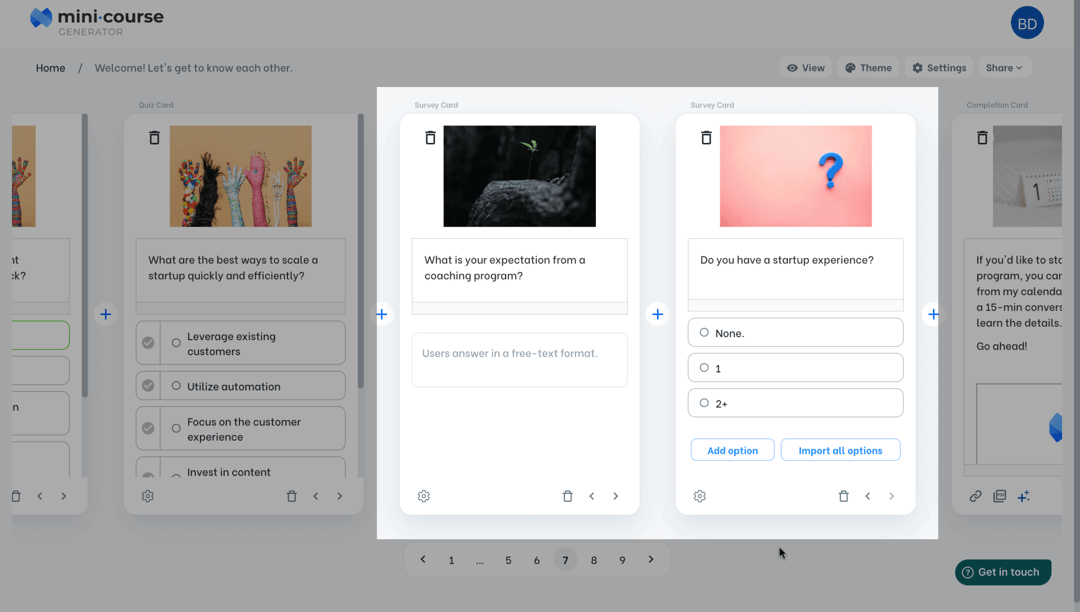Edit 'Do you have a startup experience?' text
This screenshot has height=612, width=1080.
796,268
